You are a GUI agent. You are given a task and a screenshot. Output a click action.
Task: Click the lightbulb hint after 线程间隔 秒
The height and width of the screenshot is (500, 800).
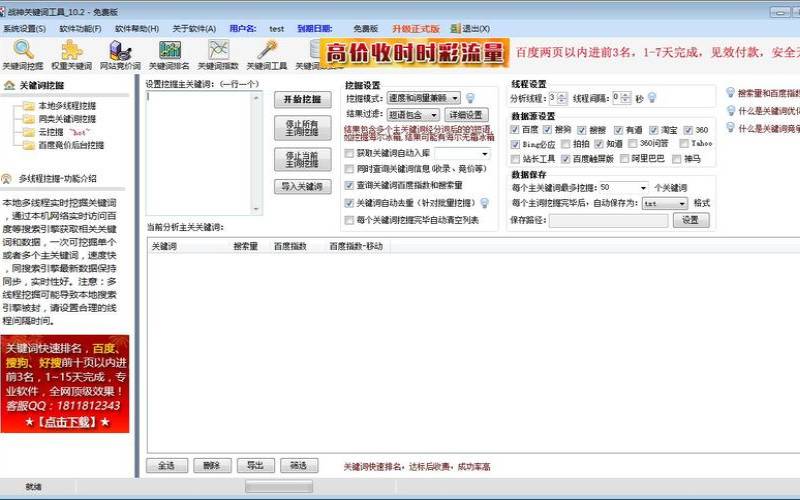[x=652, y=97]
